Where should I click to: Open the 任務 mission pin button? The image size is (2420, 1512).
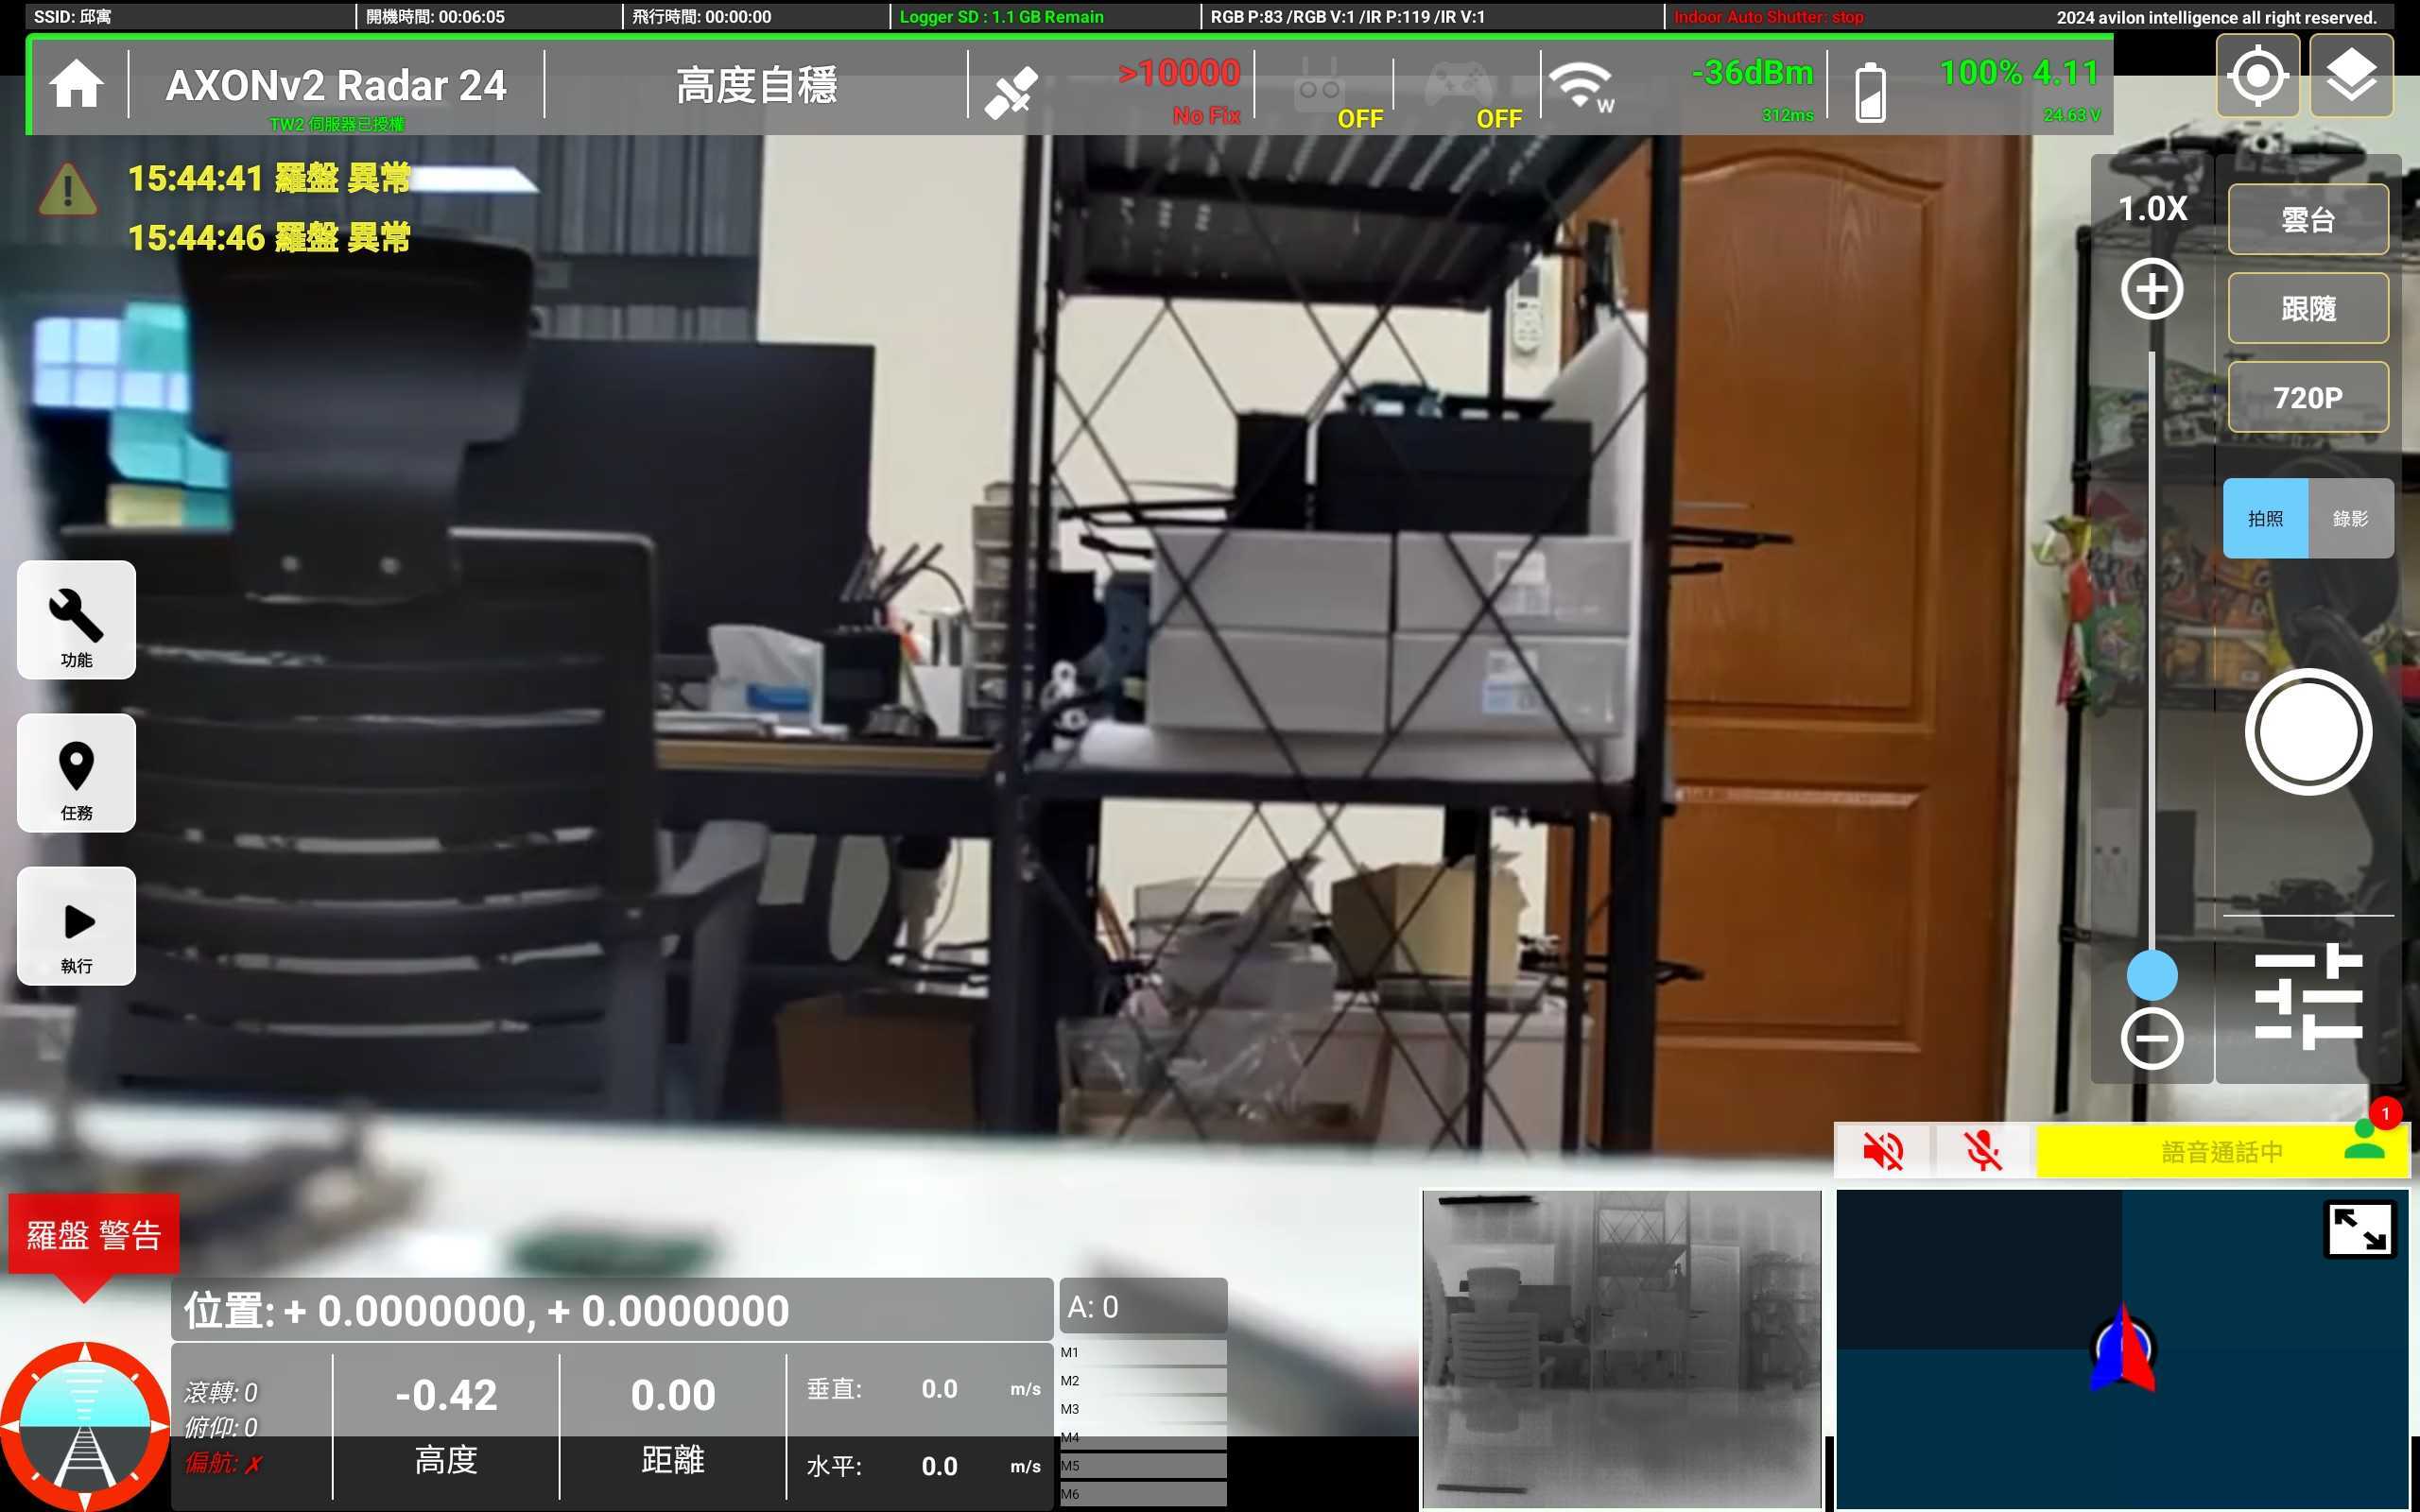pyautogui.click(x=77, y=772)
